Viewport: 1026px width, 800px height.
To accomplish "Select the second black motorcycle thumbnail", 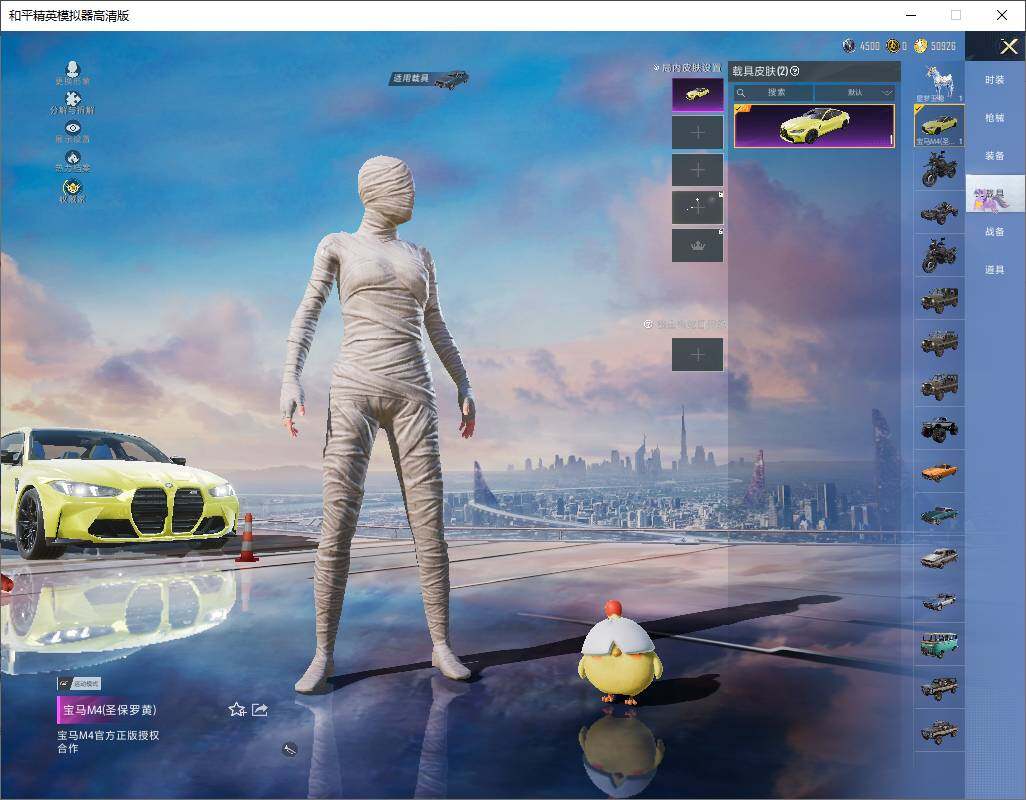I will click(x=939, y=255).
